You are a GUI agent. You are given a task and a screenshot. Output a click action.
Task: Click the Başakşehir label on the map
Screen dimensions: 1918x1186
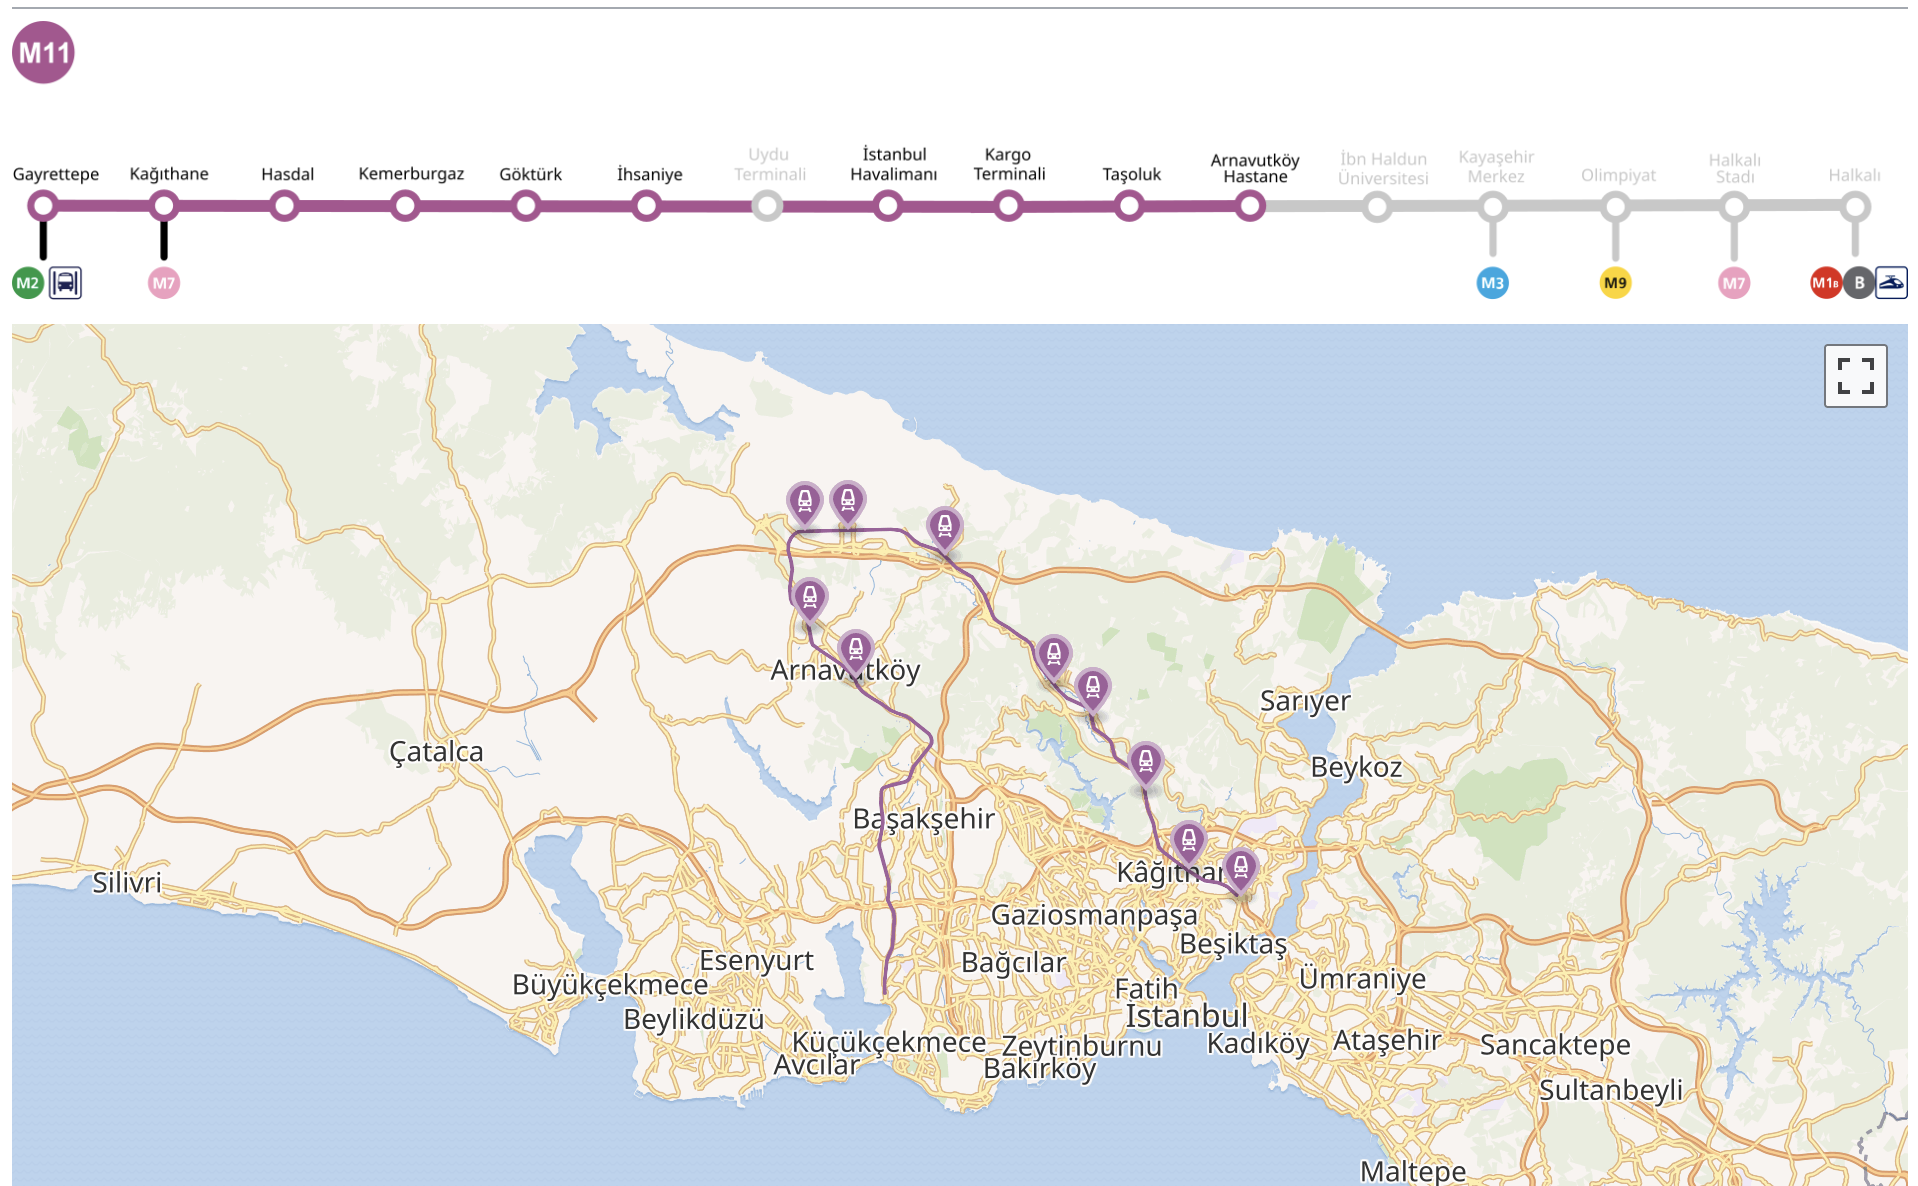tap(924, 819)
